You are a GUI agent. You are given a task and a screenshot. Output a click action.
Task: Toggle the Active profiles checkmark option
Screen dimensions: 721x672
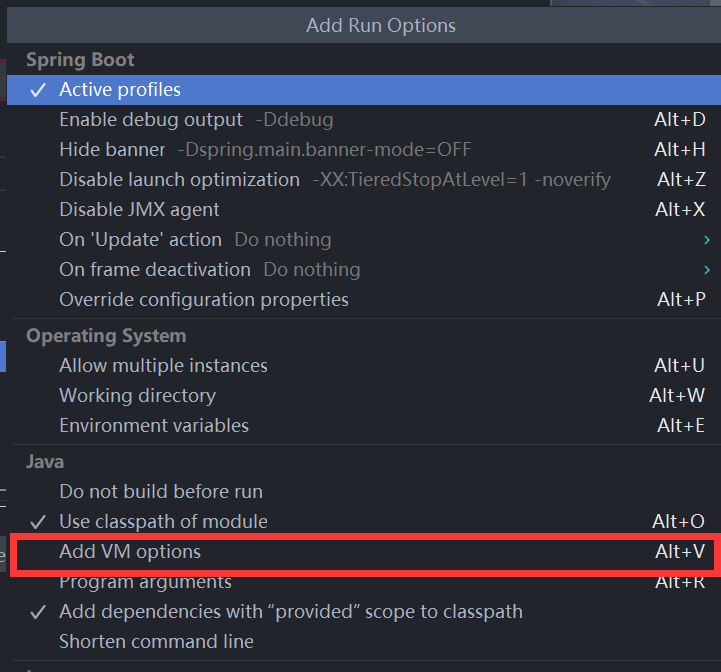(x=364, y=90)
